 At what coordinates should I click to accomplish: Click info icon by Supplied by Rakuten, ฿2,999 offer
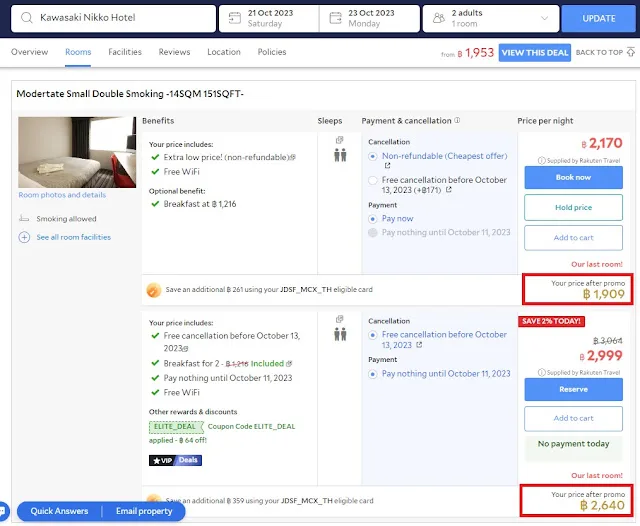click(x=541, y=373)
